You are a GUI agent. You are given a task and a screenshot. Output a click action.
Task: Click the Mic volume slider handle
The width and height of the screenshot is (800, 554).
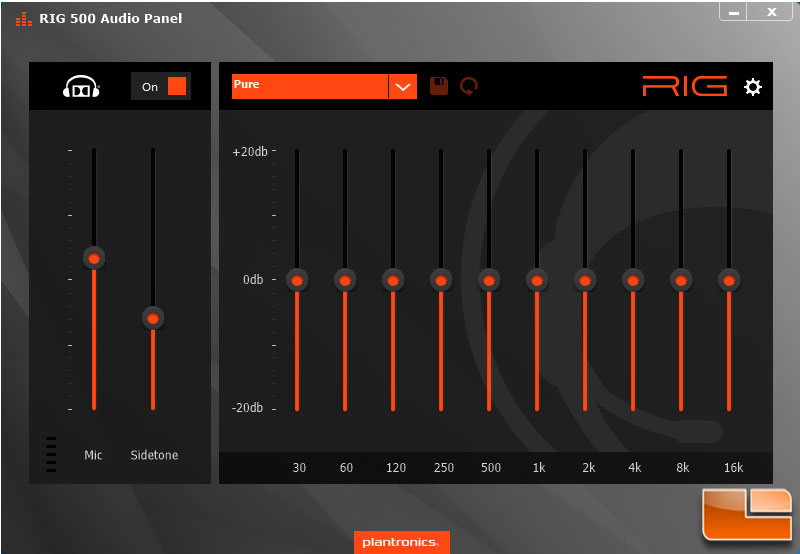(94, 259)
